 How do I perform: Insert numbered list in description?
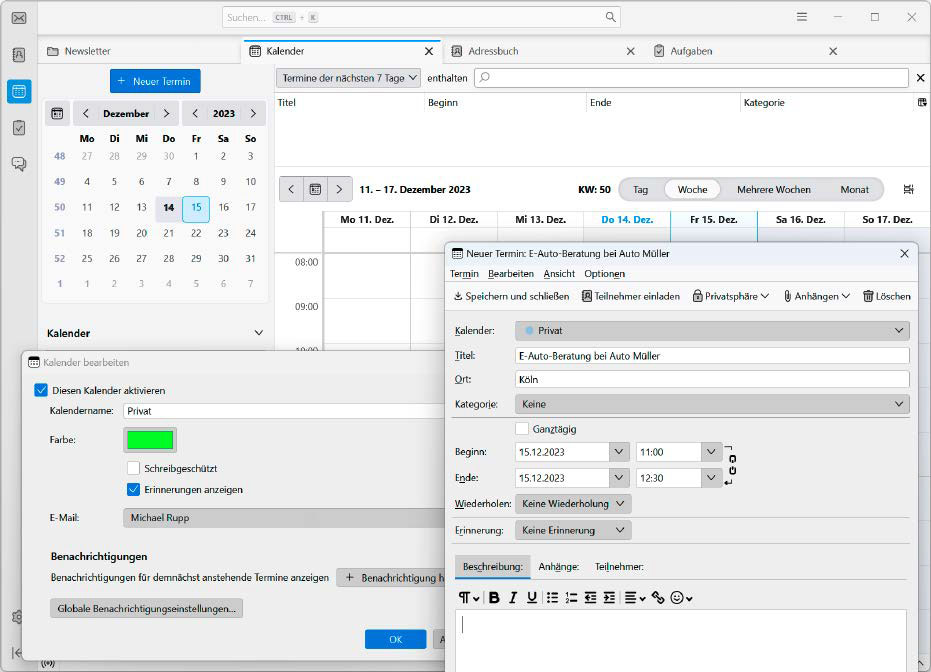click(571, 598)
